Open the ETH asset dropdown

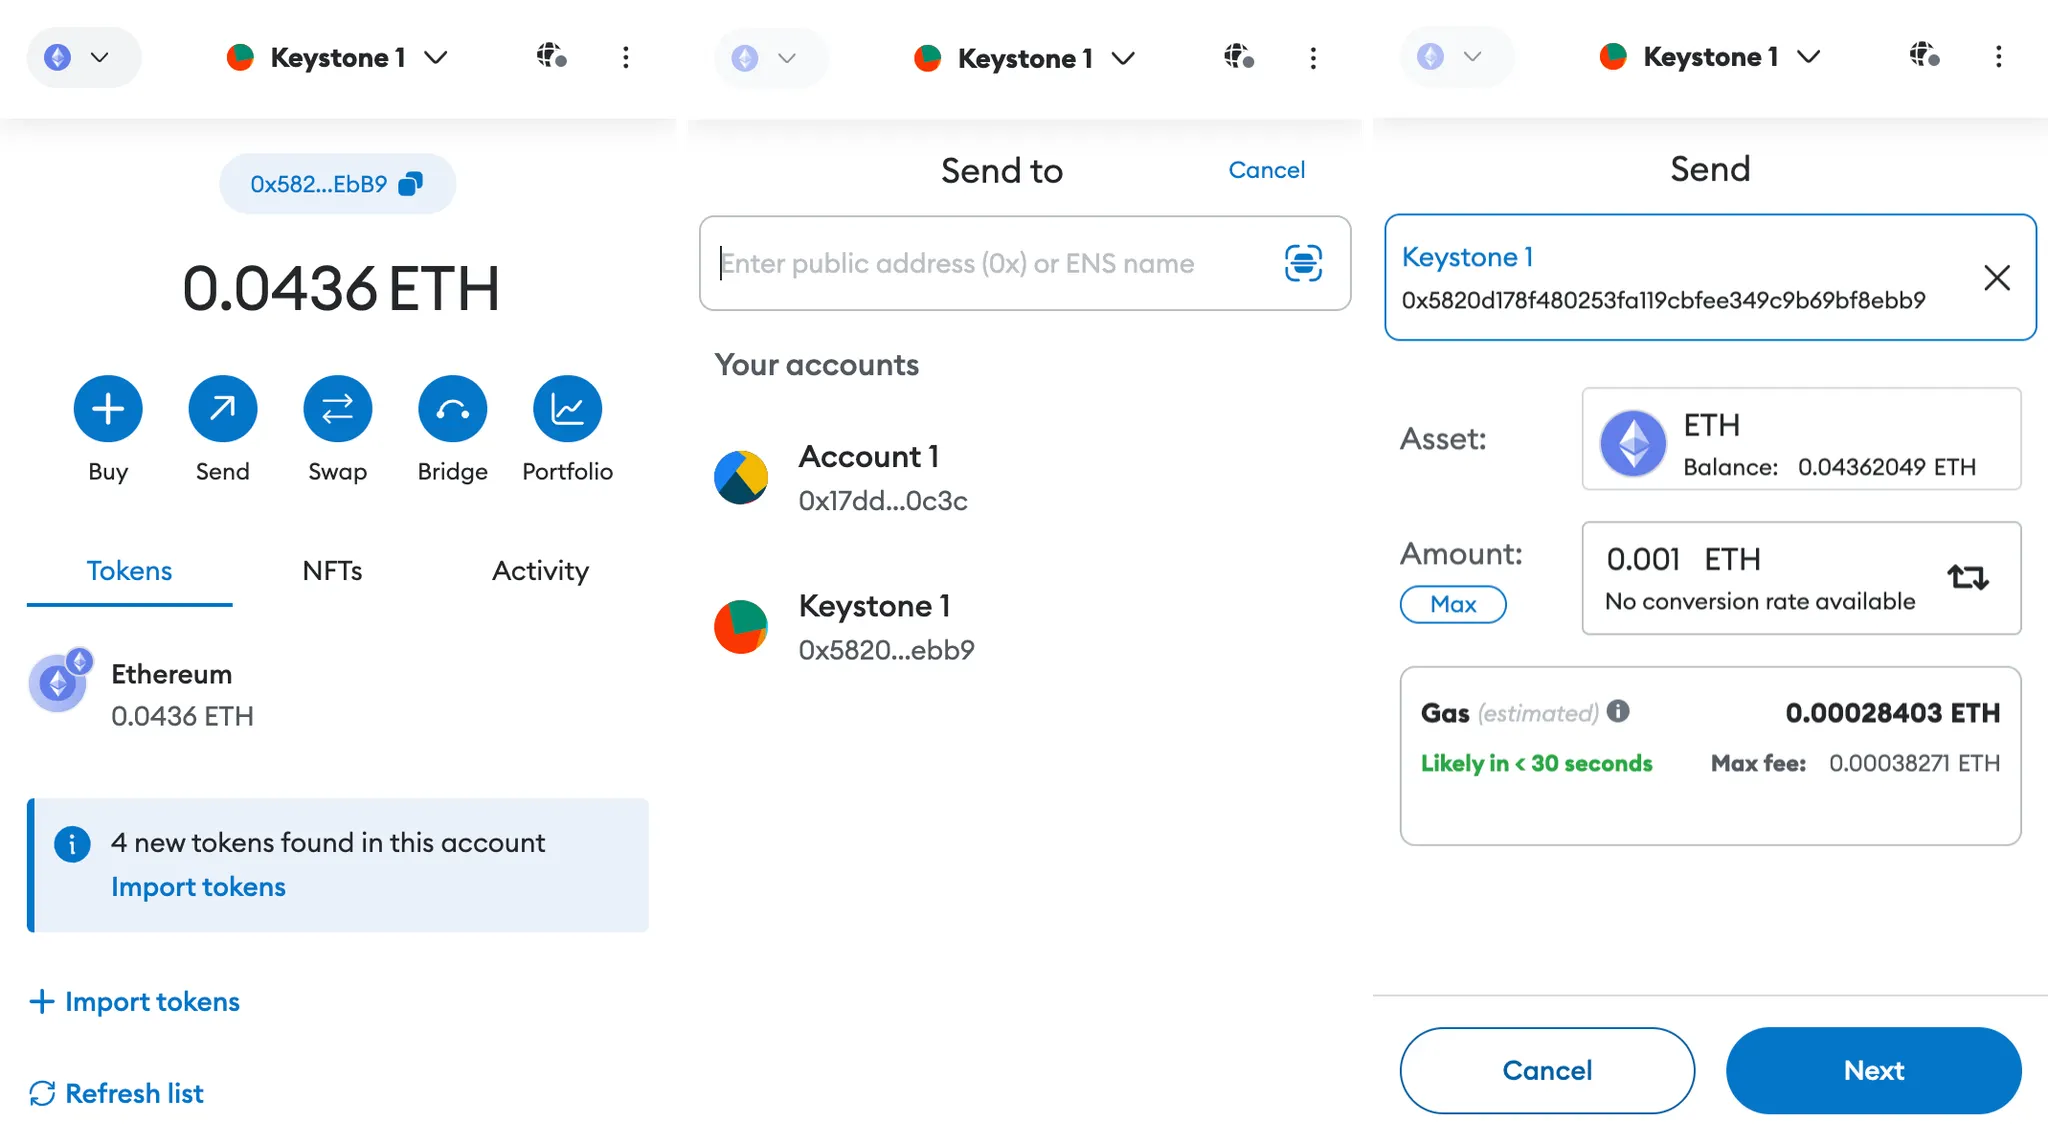click(1801, 439)
